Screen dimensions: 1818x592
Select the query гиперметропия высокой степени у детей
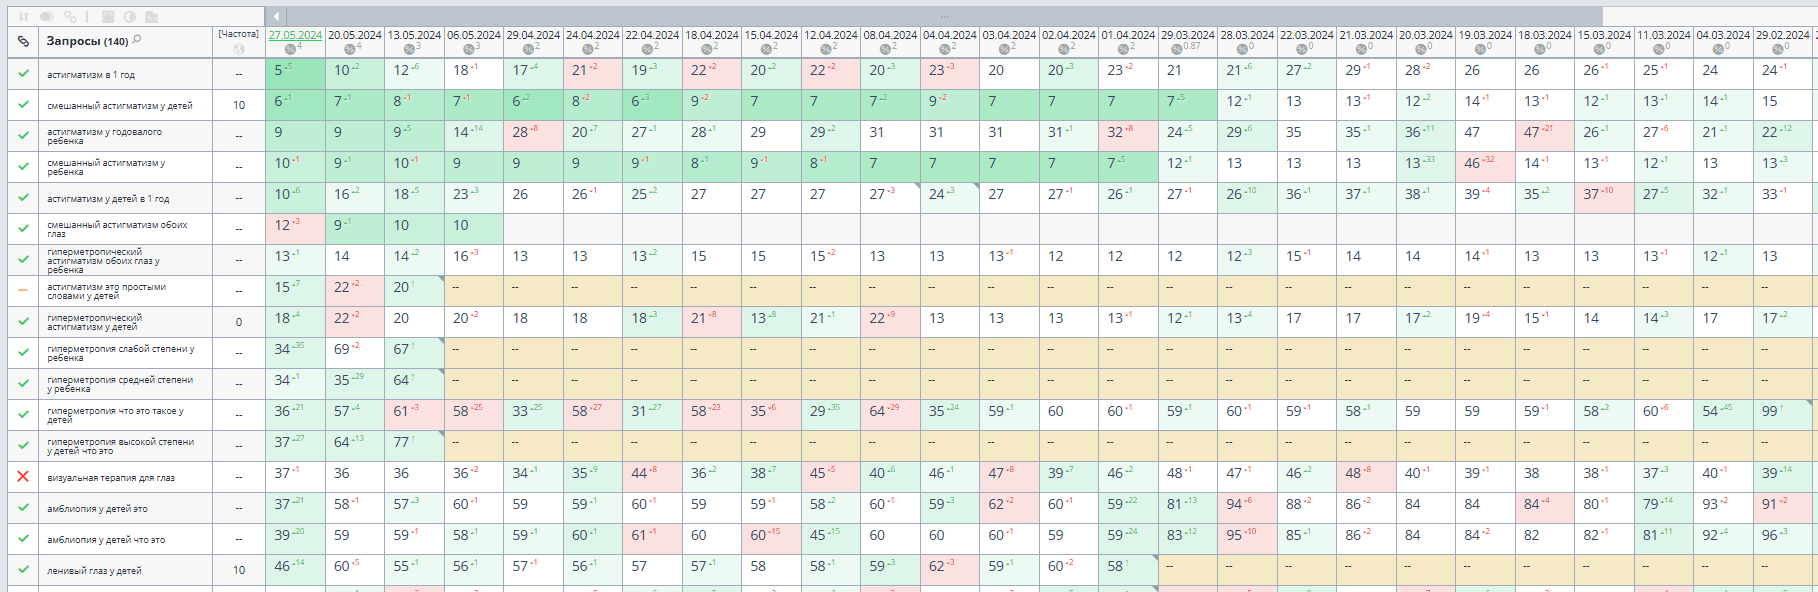(120, 446)
